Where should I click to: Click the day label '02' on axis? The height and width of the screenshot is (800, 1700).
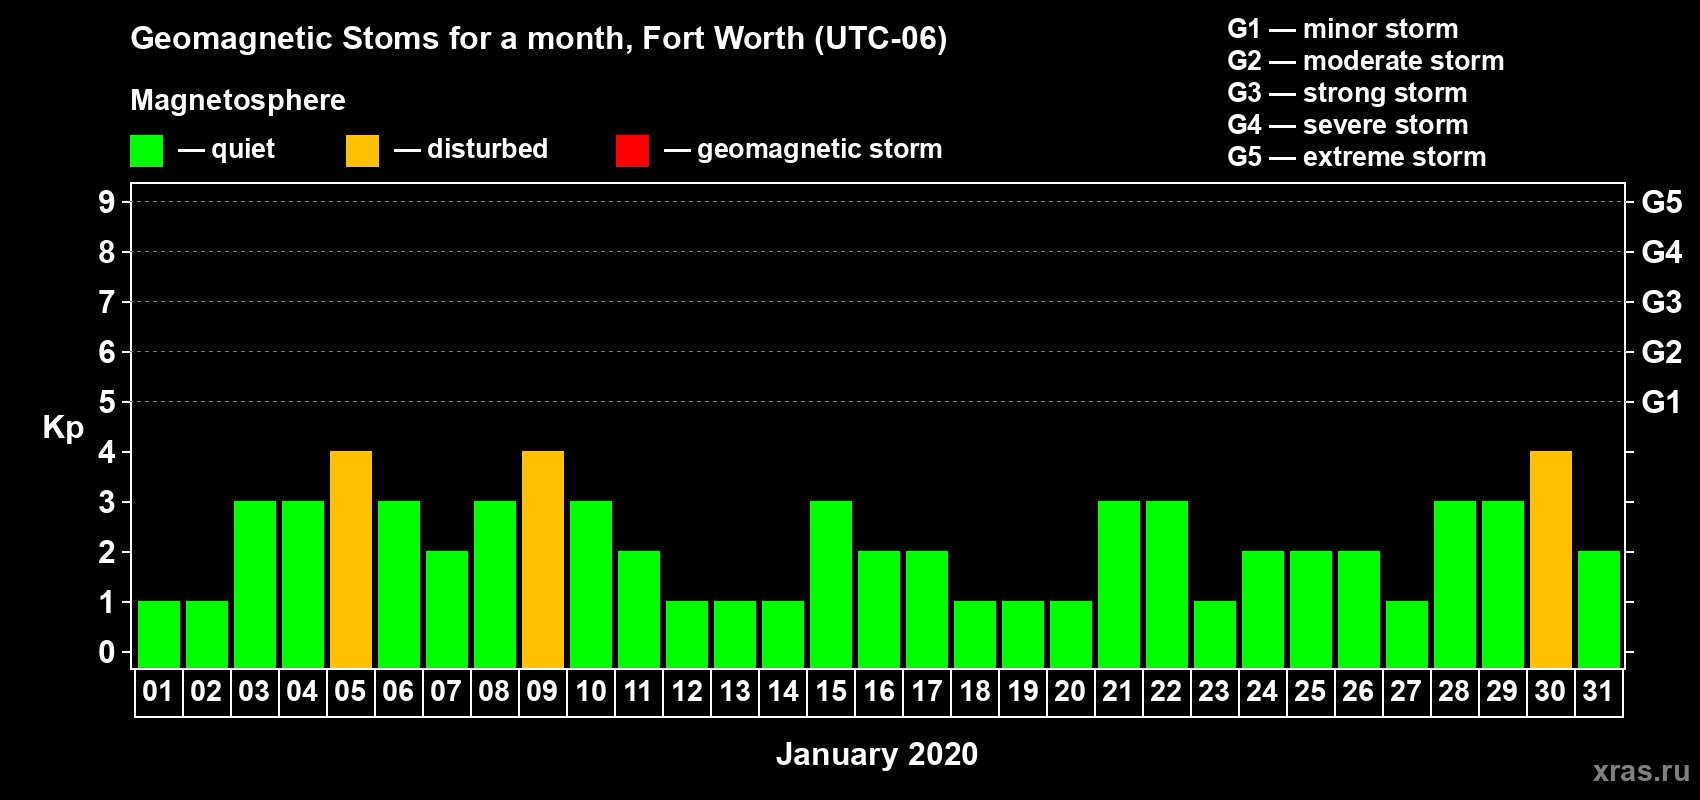coord(206,692)
